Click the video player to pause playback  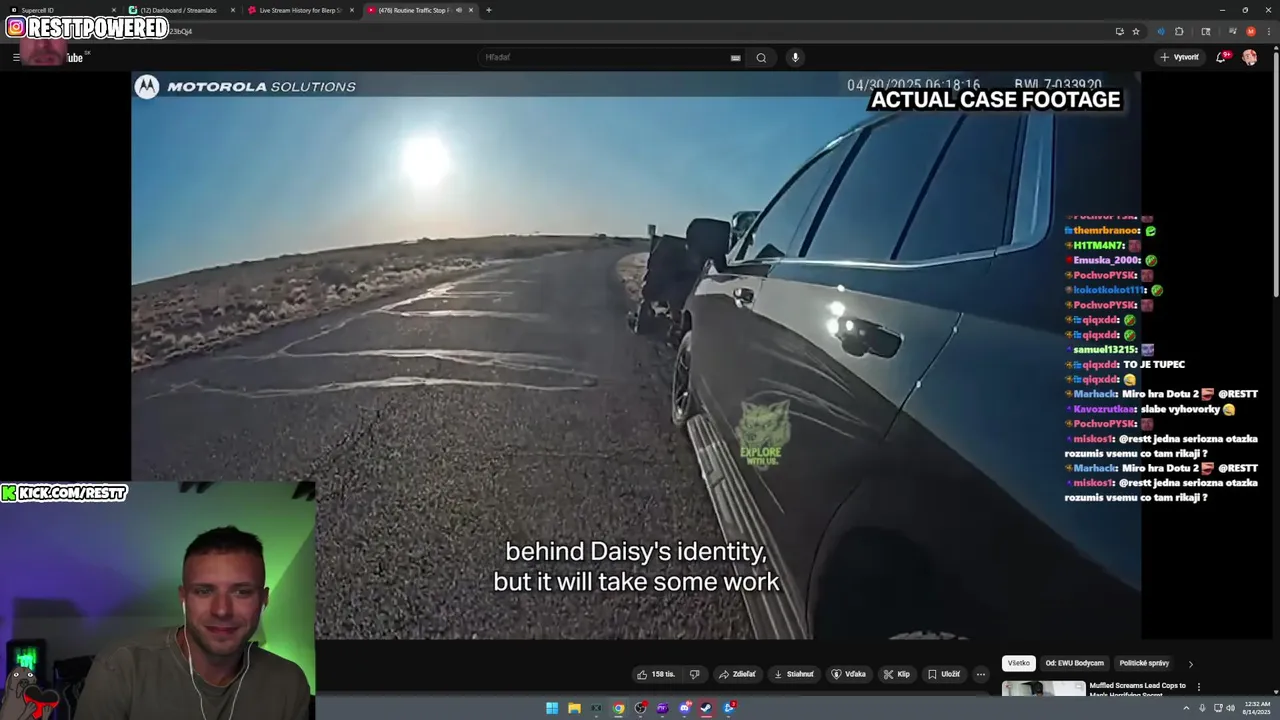(x=636, y=355)
